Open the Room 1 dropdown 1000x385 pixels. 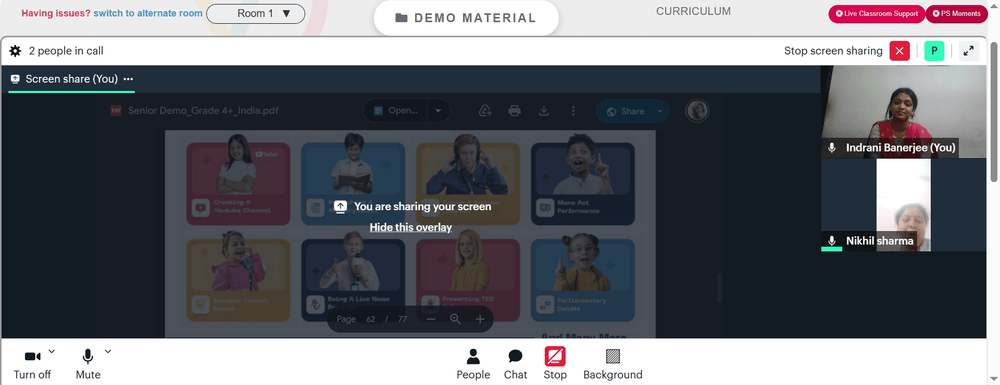256,13
